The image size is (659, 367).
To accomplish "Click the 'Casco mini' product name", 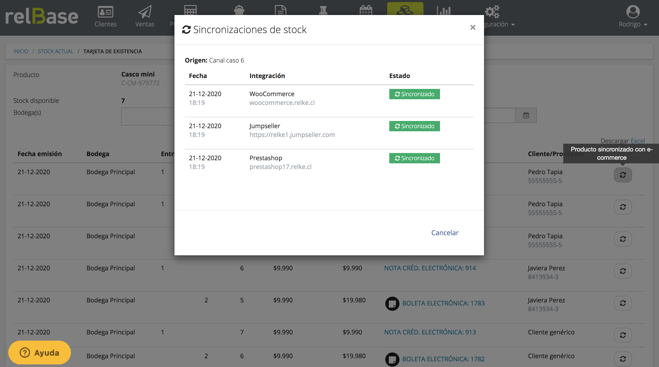I will coord(138,74).
